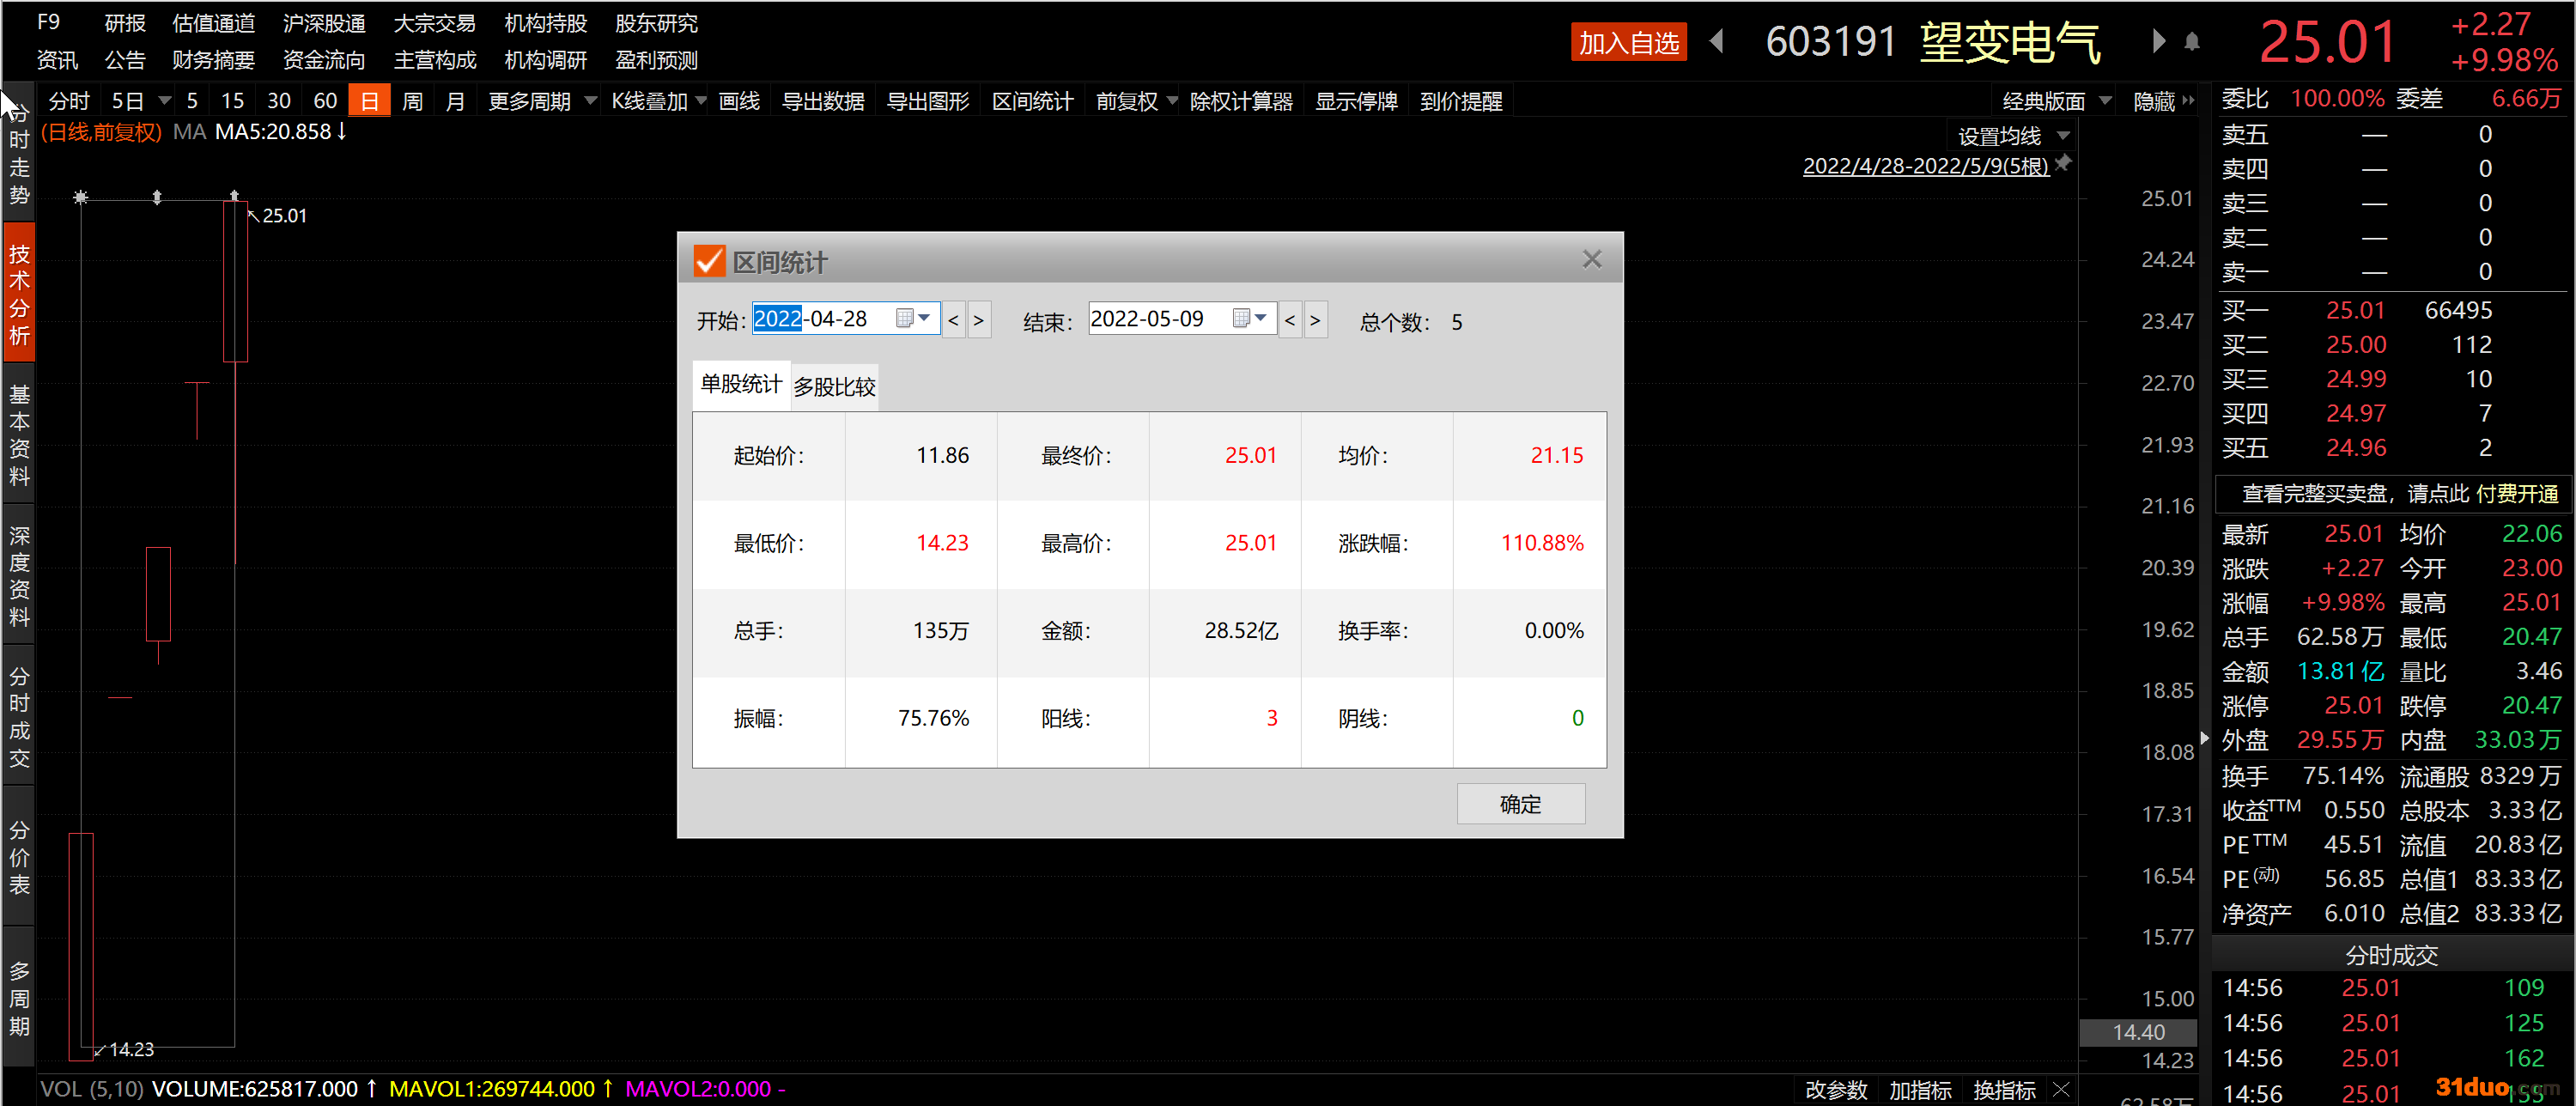Screen dimensions: 2576x1106
Task: Click the price alert bell icon
Action: [x=2191, y=42]
